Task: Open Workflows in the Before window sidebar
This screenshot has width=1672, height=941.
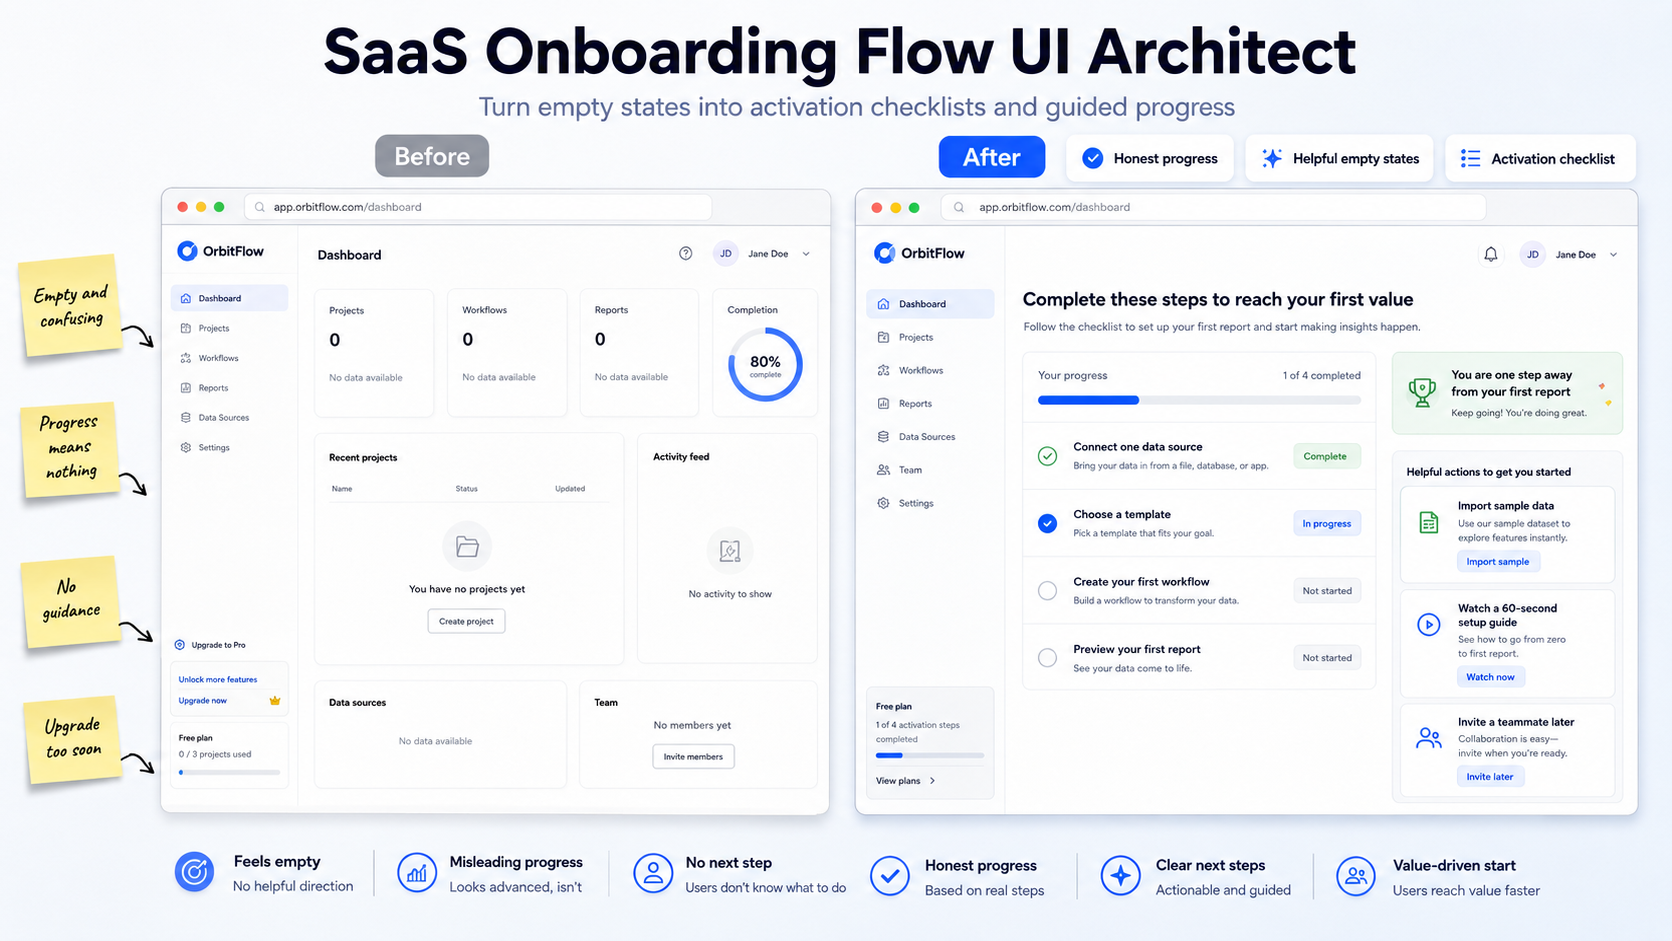Action: 229,358
